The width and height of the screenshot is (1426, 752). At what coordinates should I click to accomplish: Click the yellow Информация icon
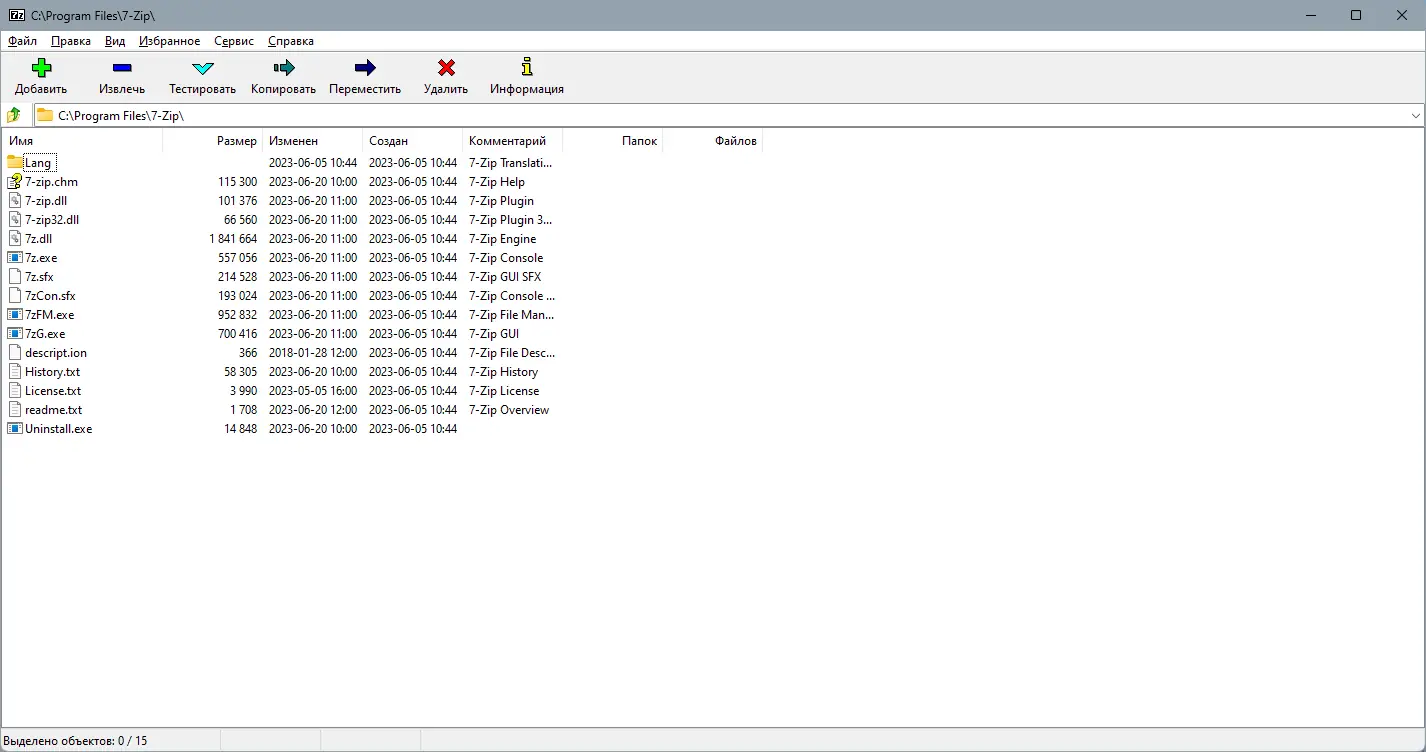[x=527, y=68]
